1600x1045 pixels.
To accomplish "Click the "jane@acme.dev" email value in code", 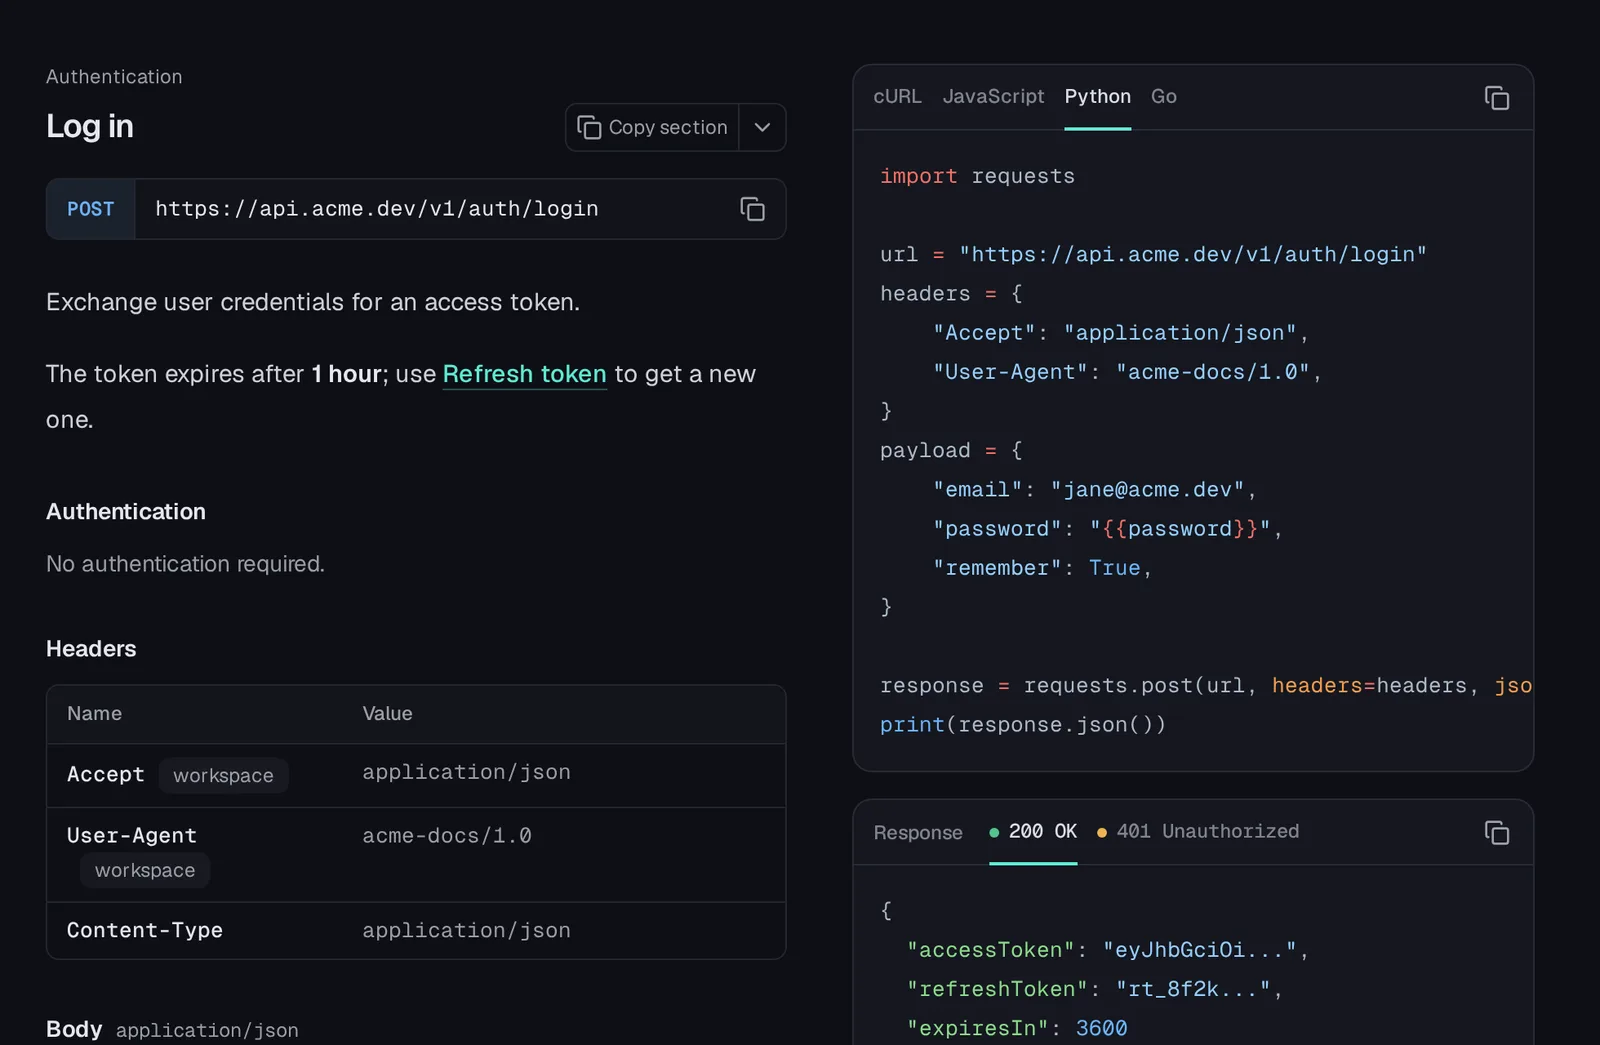I will click(x=1147, y=490).
